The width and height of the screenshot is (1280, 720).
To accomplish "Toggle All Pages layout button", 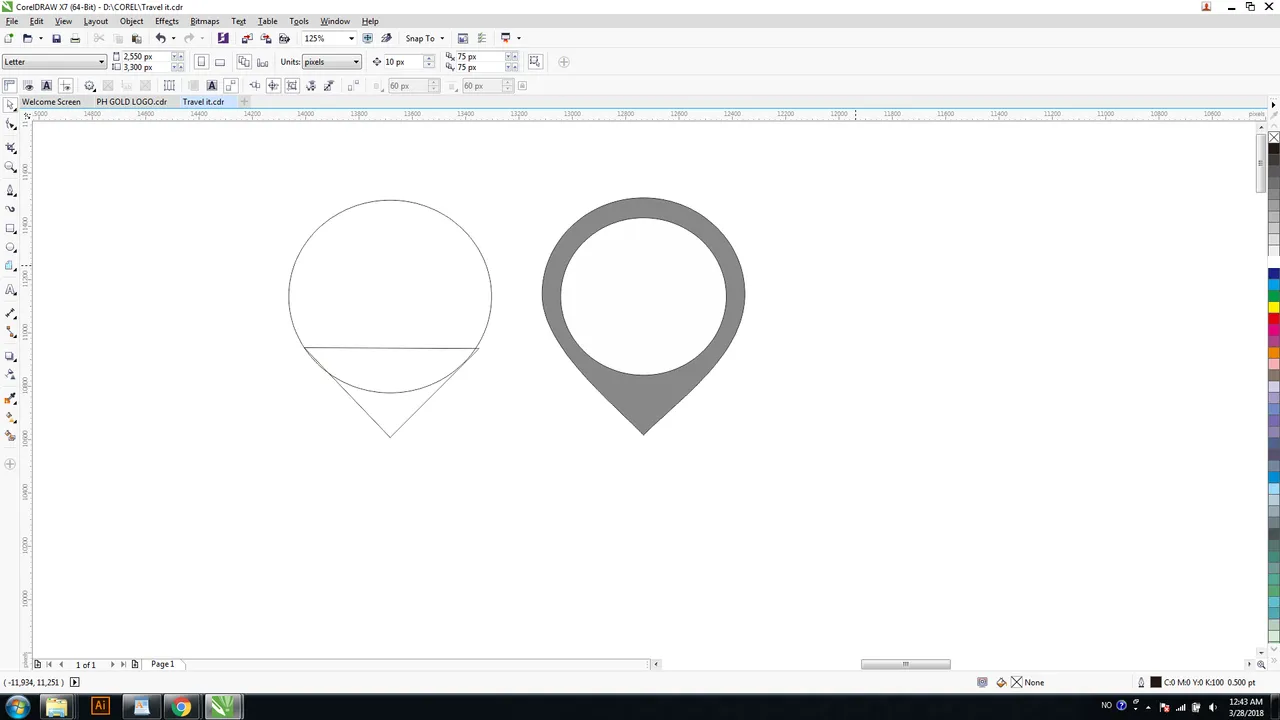I will tap(244, 62).
